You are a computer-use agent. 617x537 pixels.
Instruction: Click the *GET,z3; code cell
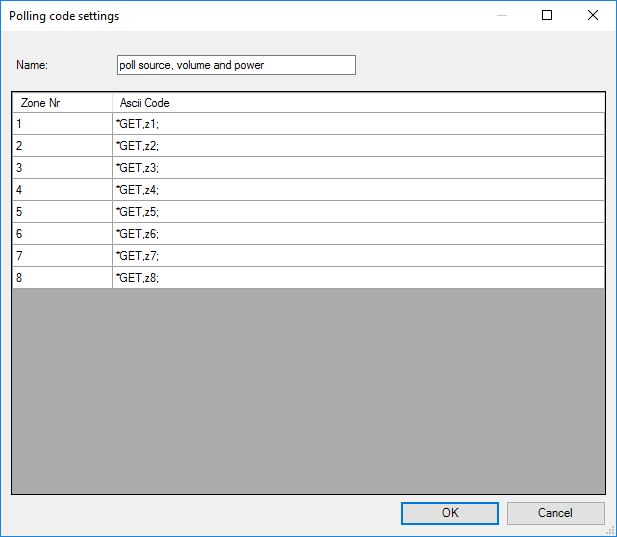(358, 168)
